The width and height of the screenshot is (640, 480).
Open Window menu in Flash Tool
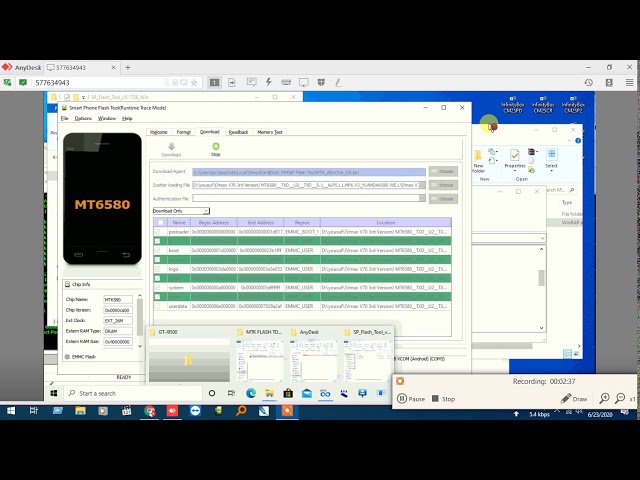click(x=107, y=118)
